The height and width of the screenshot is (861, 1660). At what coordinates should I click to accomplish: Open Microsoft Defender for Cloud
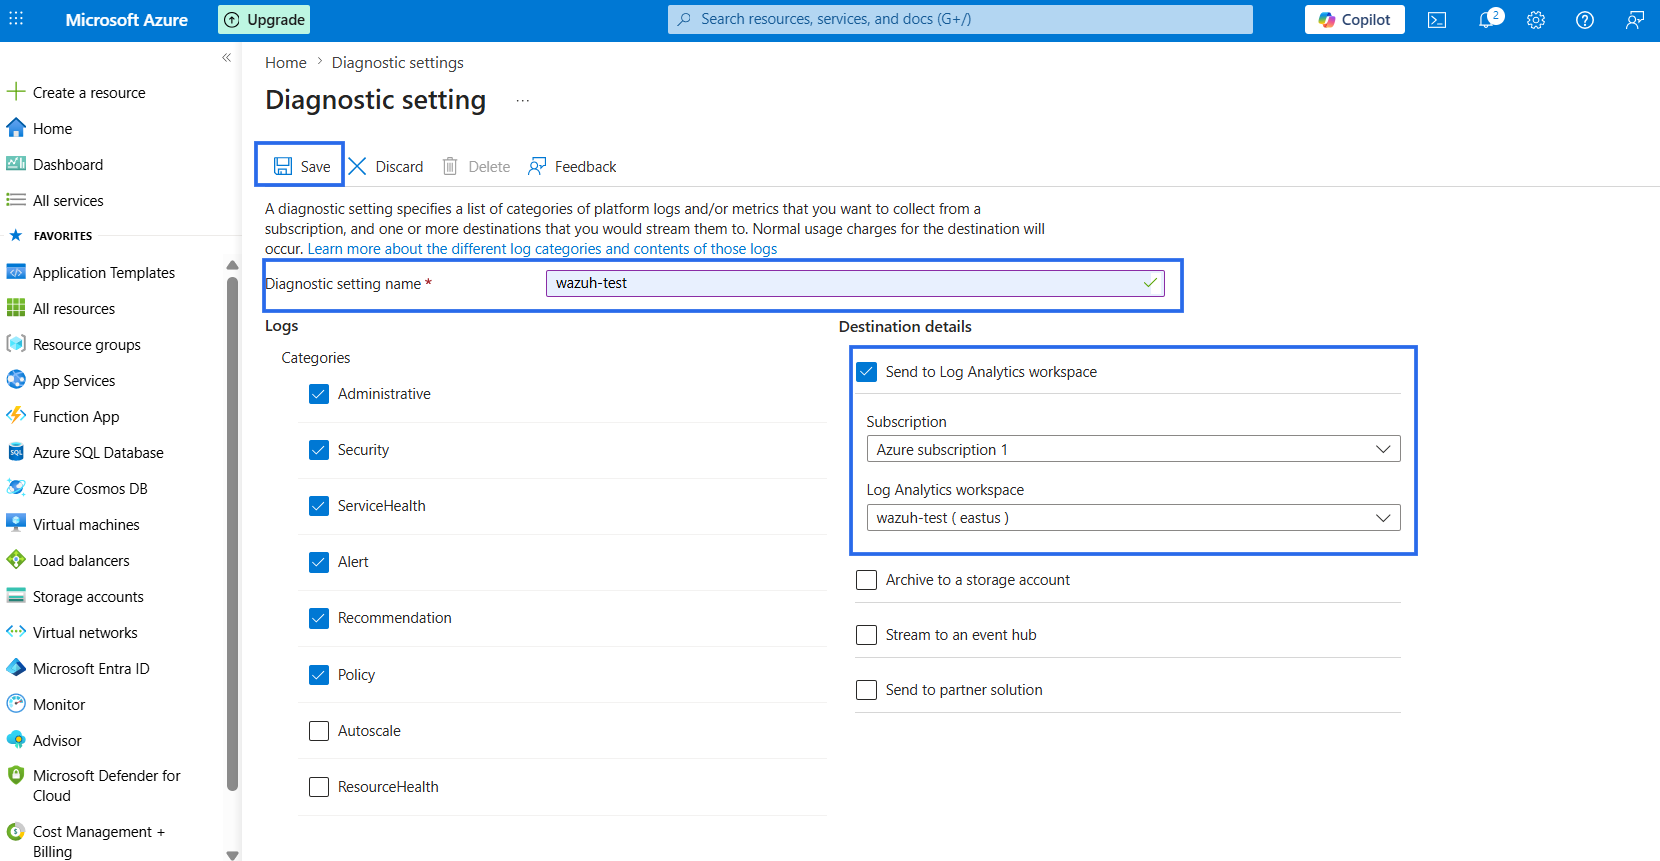coord(106,785)
